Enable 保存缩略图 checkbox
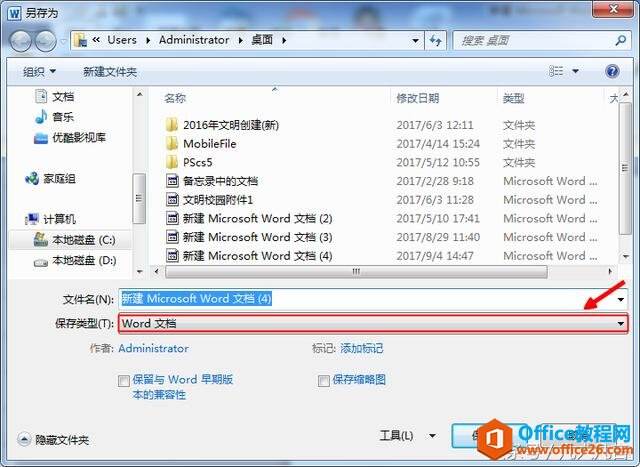Image resolution: width=640 pixels, height=467 pixels. [x=323, y=381]
